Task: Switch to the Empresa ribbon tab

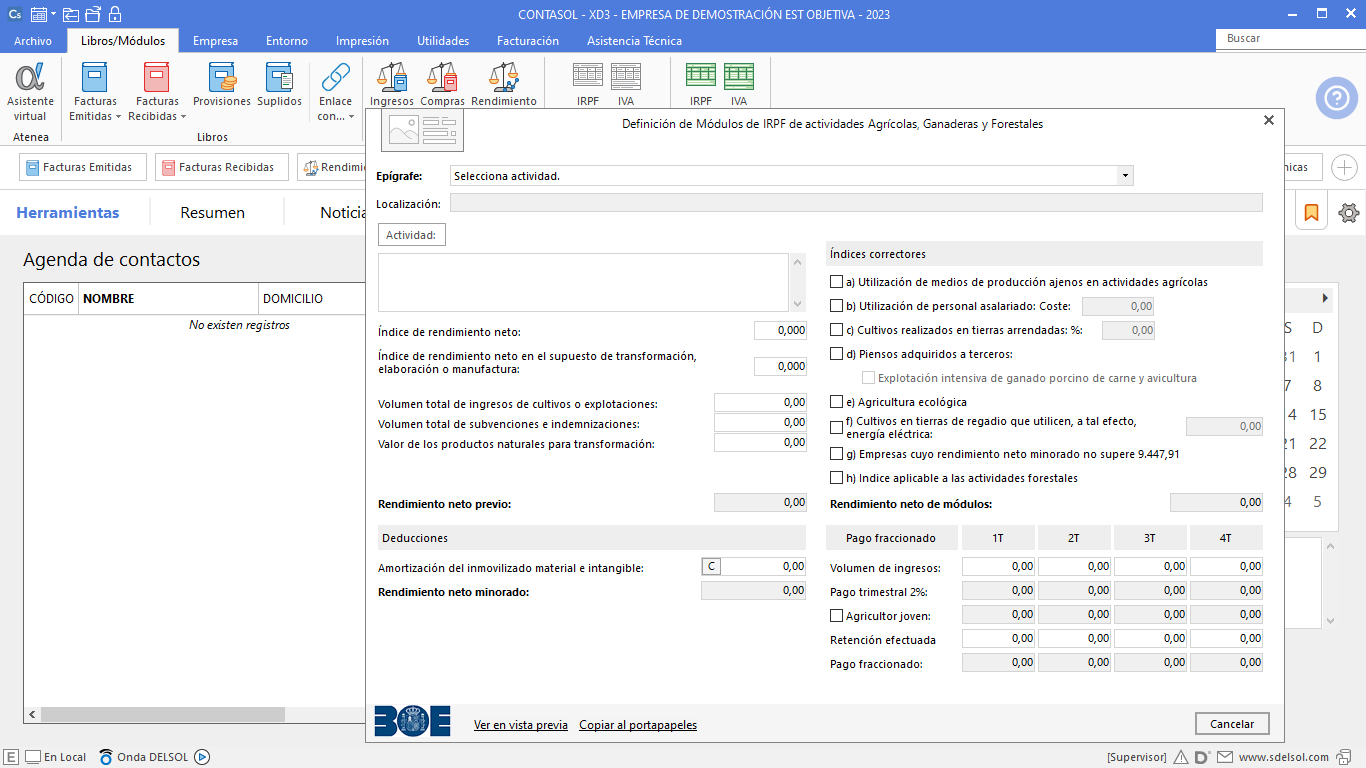Action: tap(215, 41)
